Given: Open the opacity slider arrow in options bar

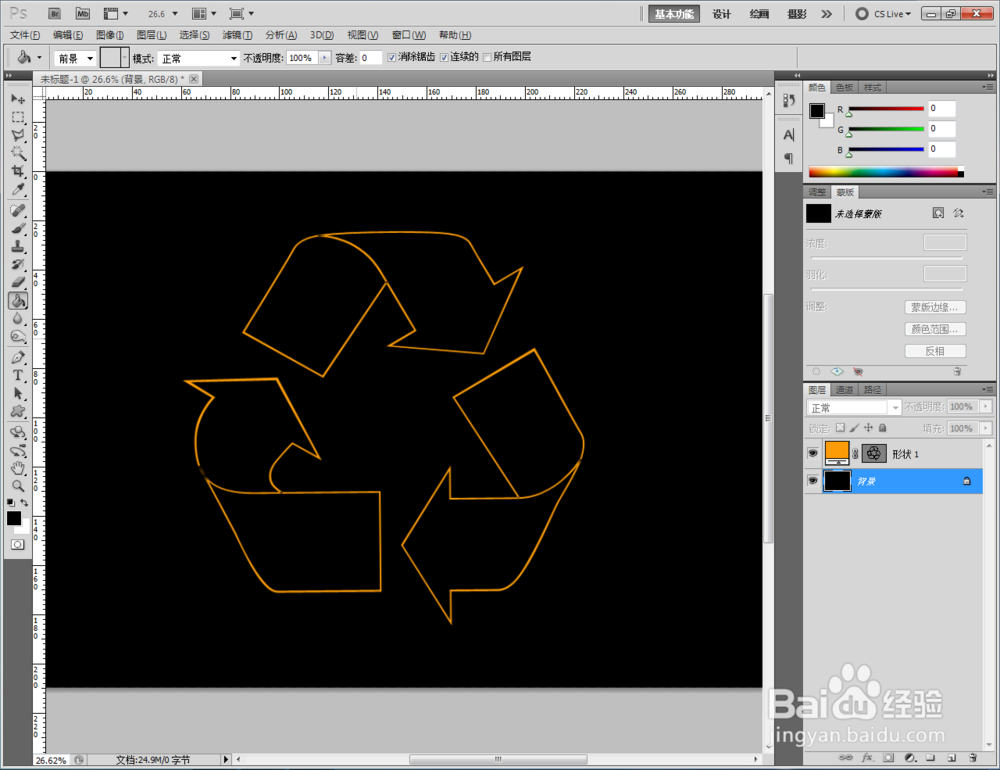Looking at the screenshot, I should [325, 57].
